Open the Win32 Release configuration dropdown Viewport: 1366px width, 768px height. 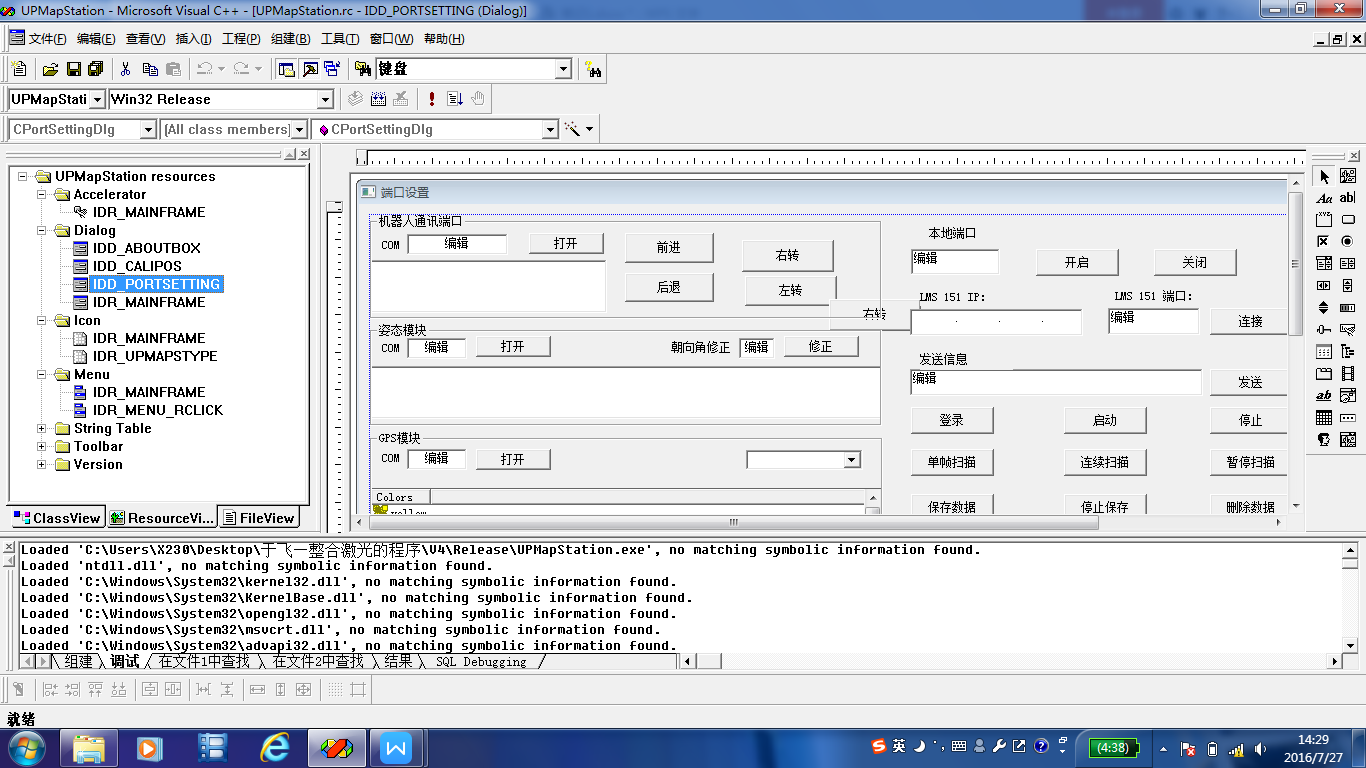click(325, 99)
